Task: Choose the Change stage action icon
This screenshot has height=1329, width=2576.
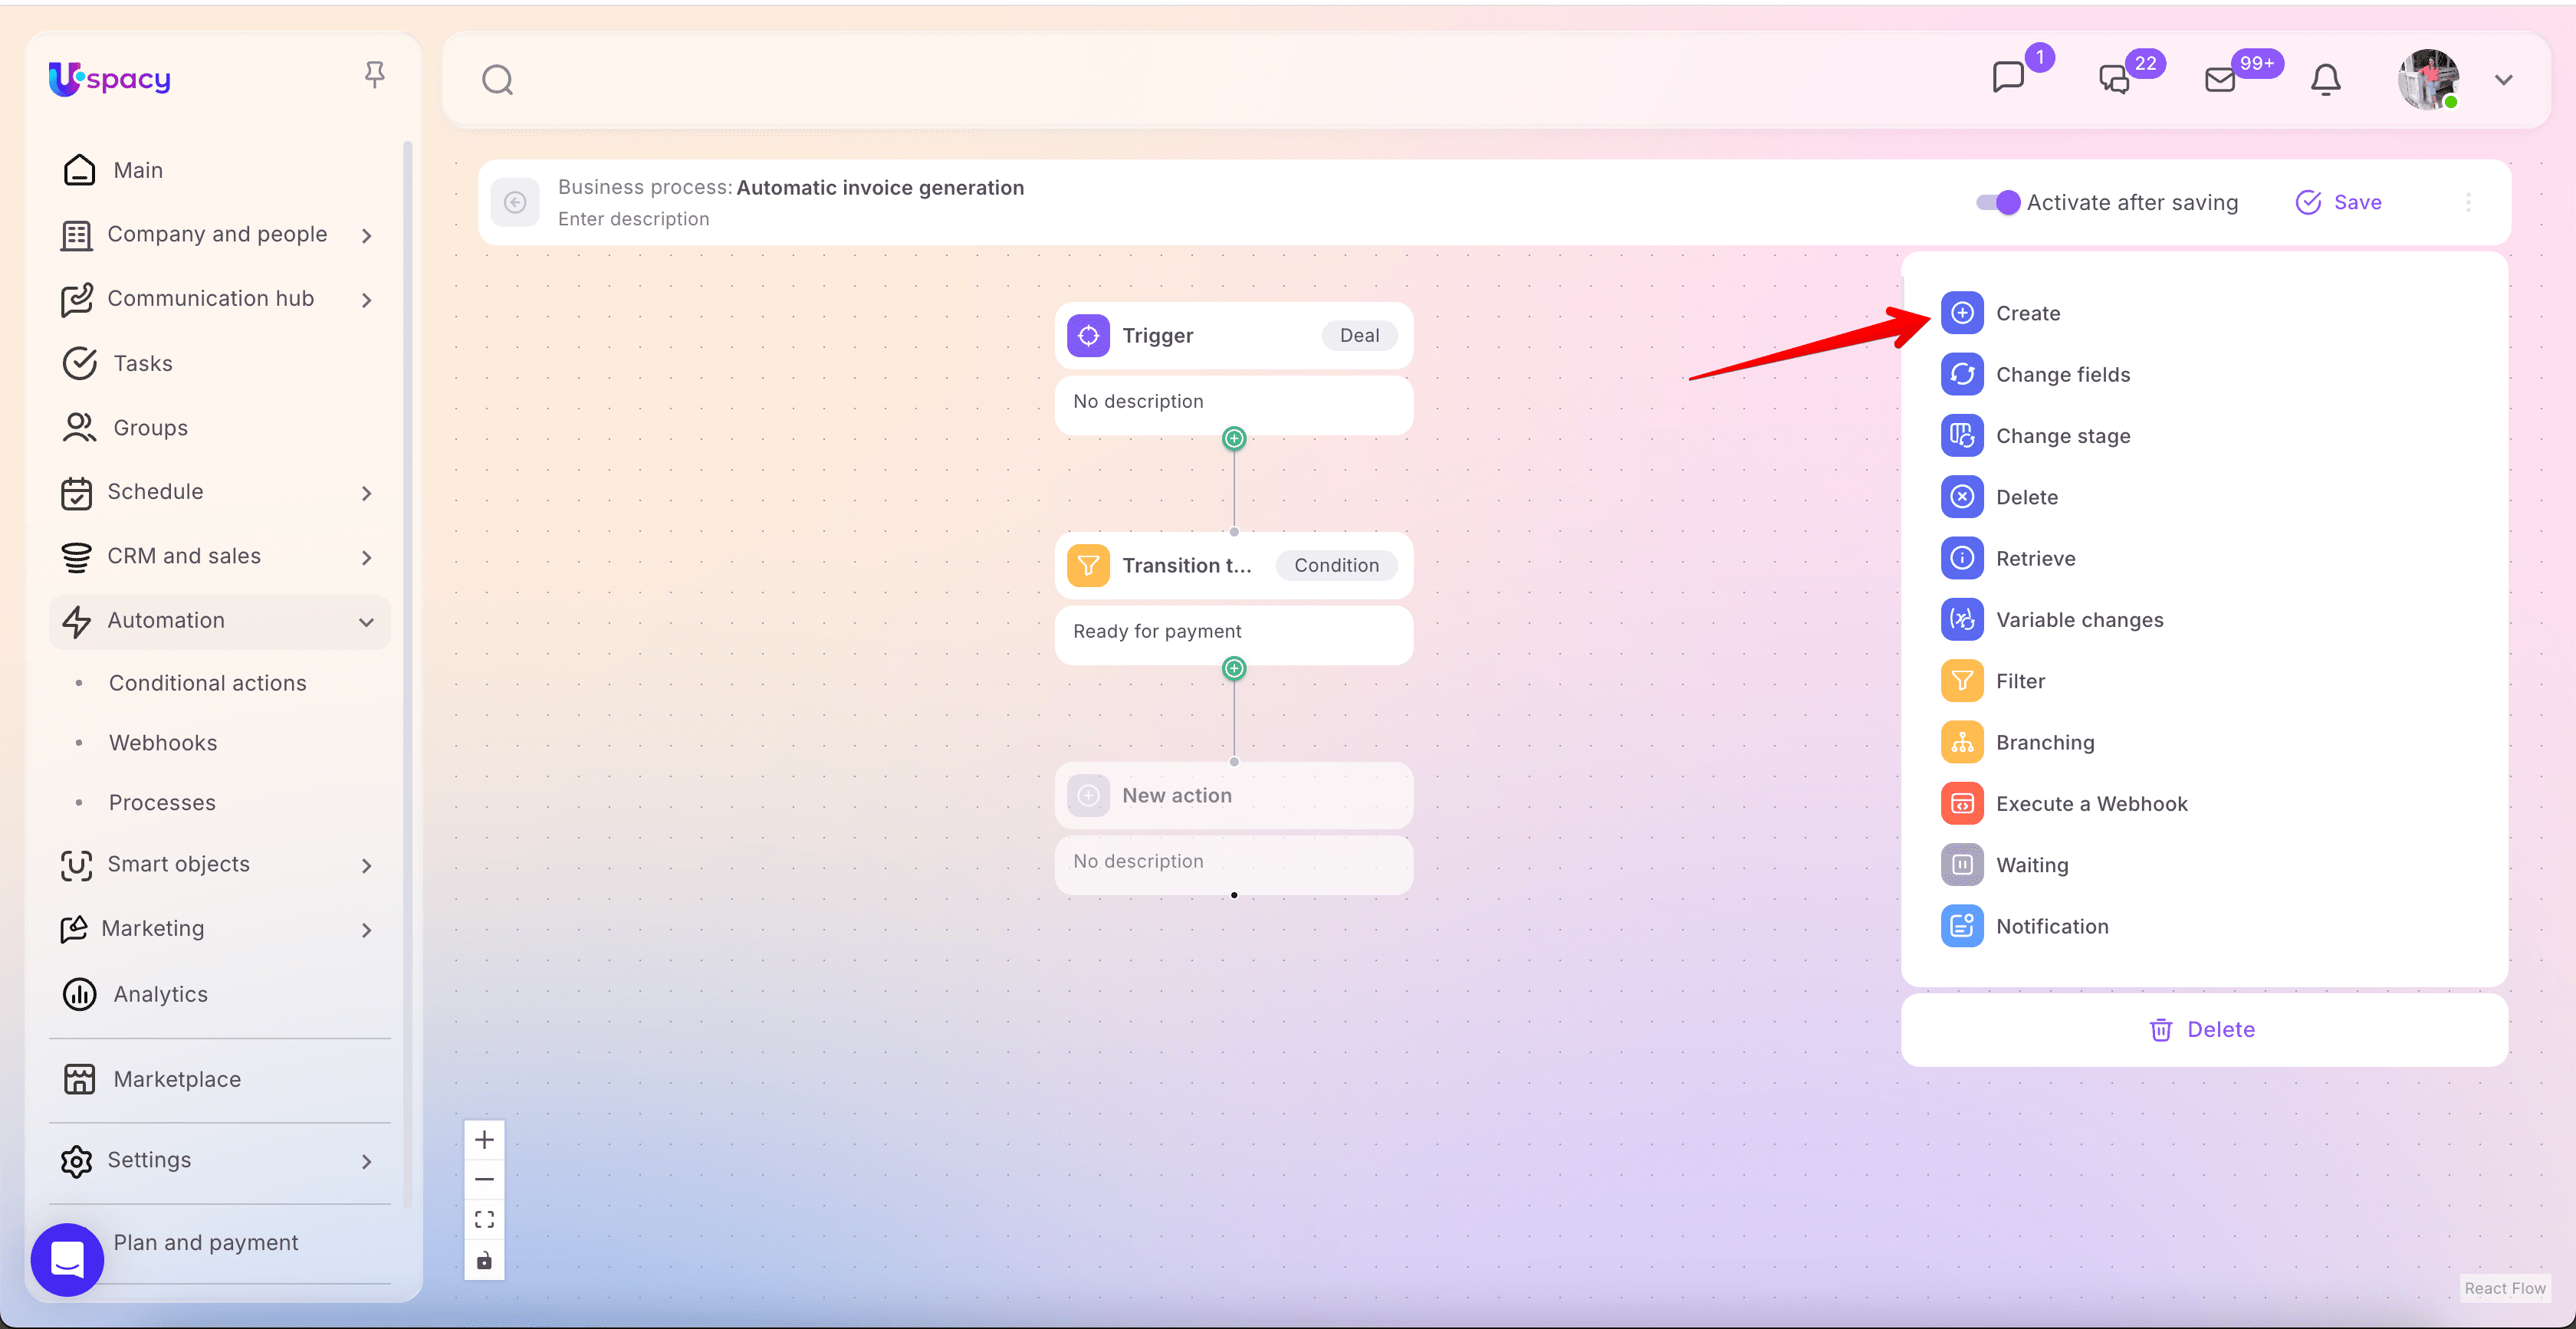Action: 1962,436
